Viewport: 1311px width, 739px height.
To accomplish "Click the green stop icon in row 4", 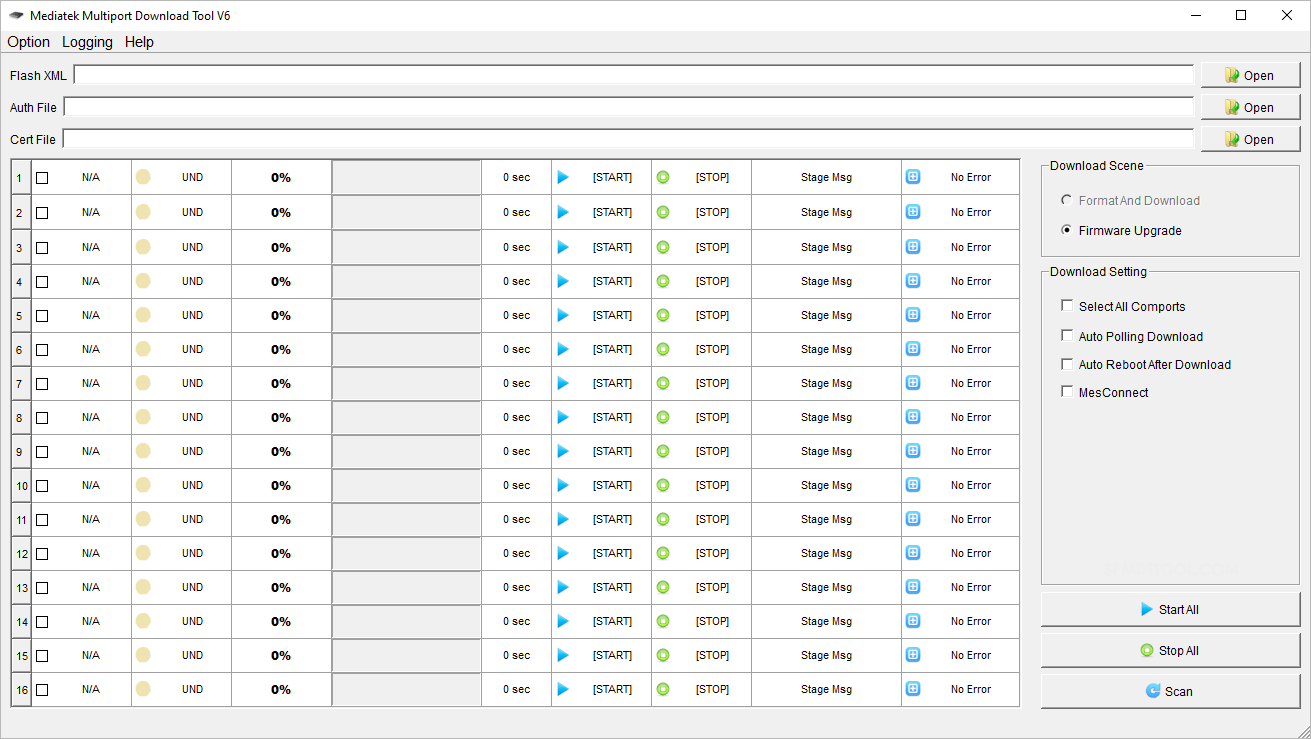I will tap(663, 281).
